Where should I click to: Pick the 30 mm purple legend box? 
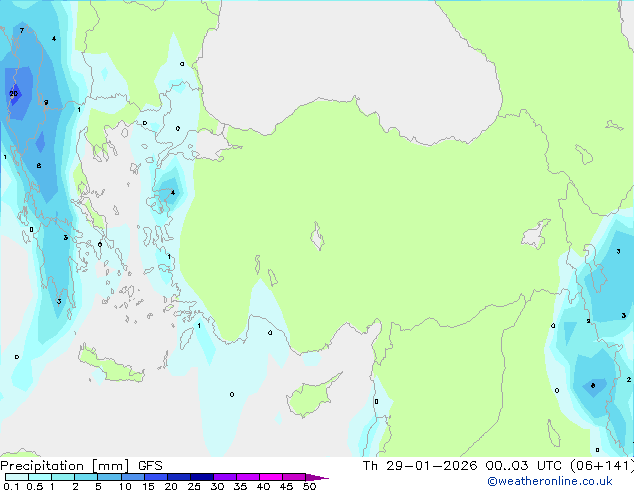pos(225,477)
